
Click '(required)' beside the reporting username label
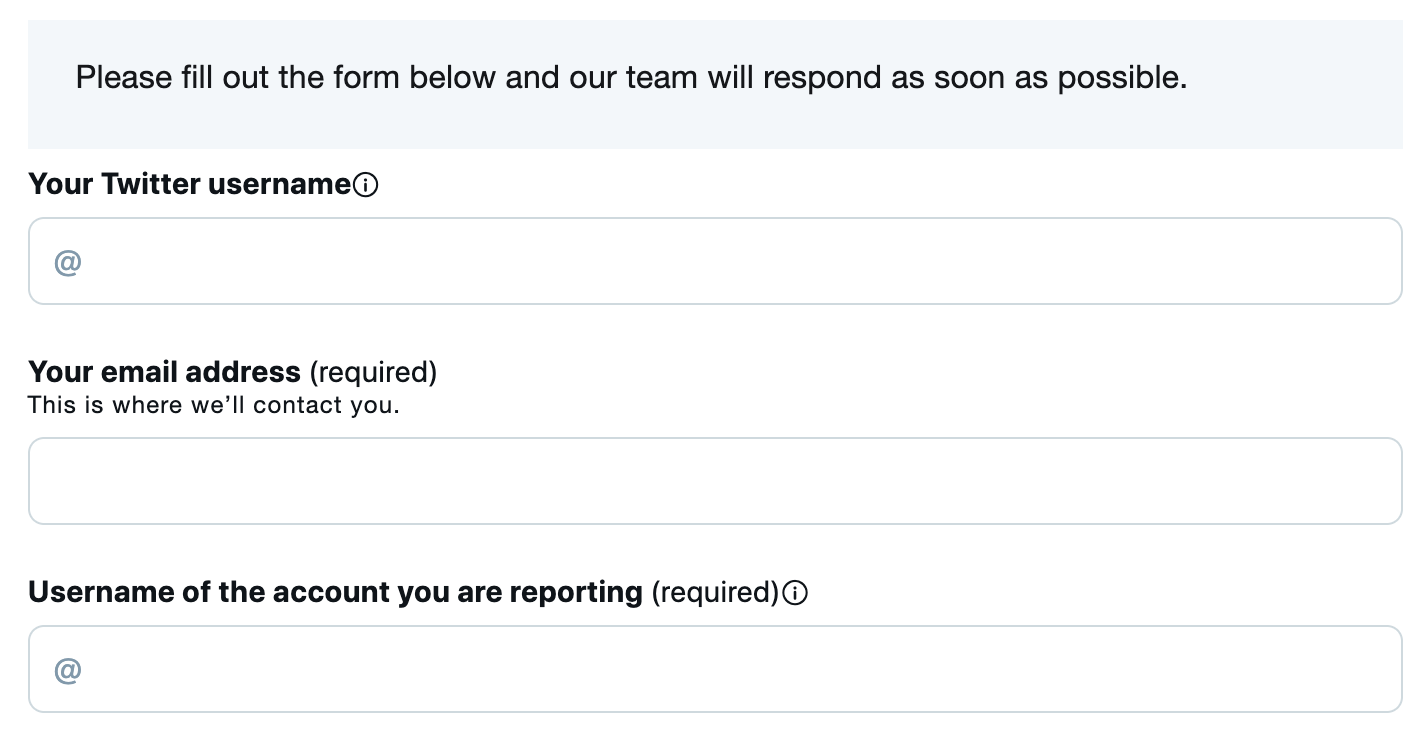(x=715, y=592)
